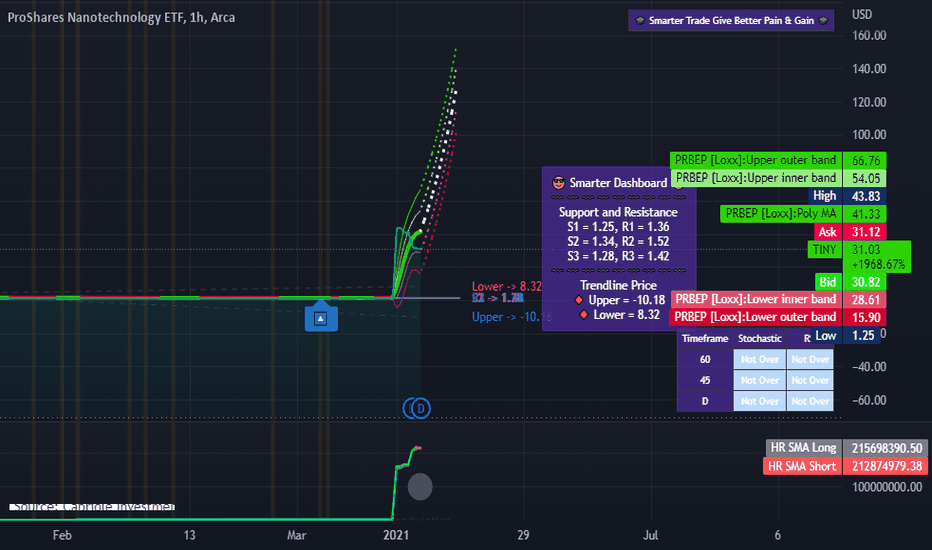Click the timeframe D row cell
Image resolution: width=932 pixels, height=550 pixels.
point(705,401)
